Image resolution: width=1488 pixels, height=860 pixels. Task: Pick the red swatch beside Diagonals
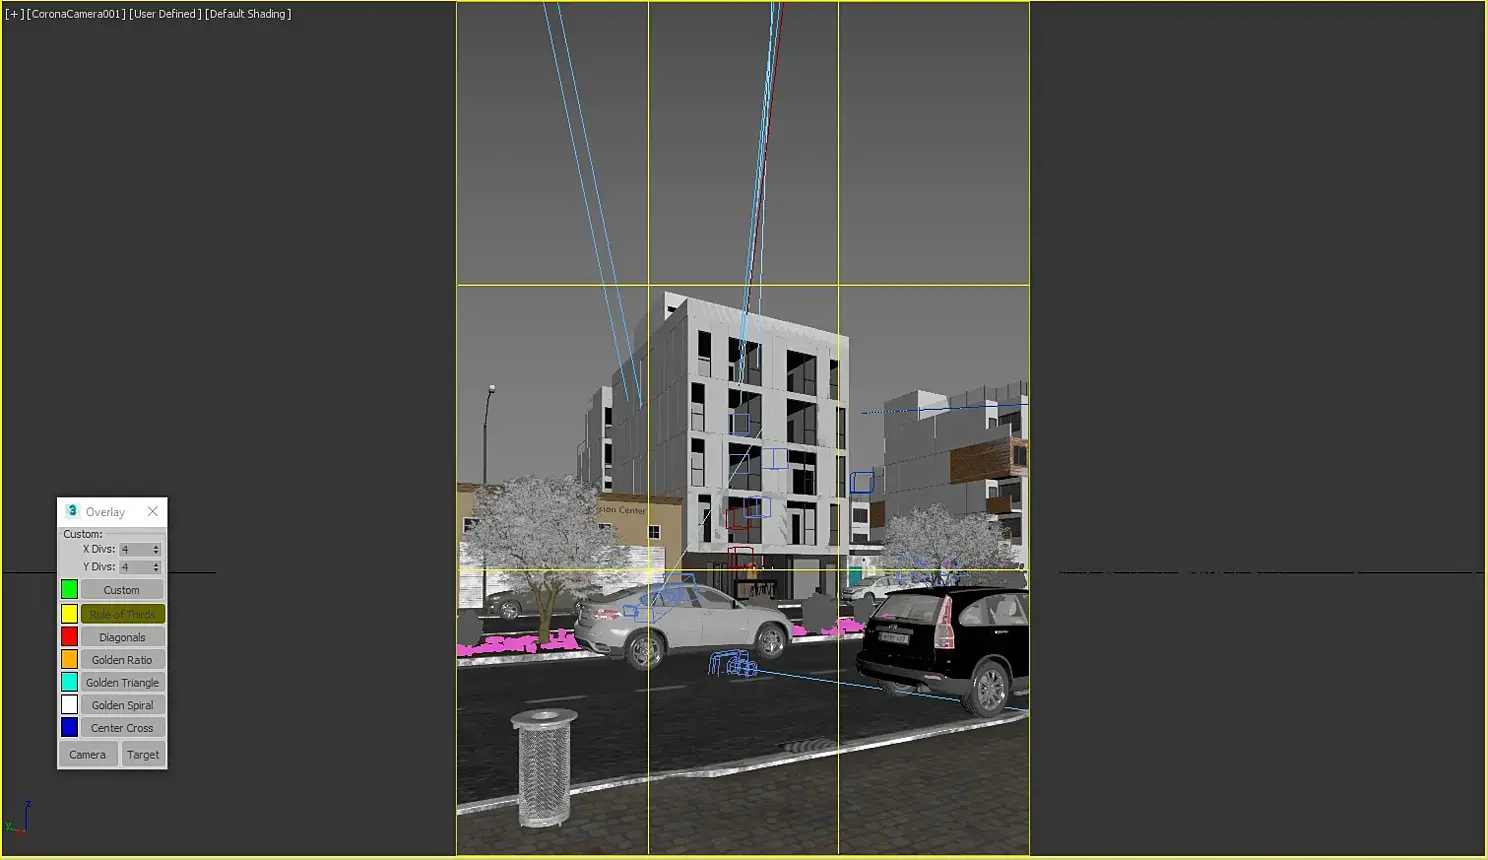(x=69, y=636)
